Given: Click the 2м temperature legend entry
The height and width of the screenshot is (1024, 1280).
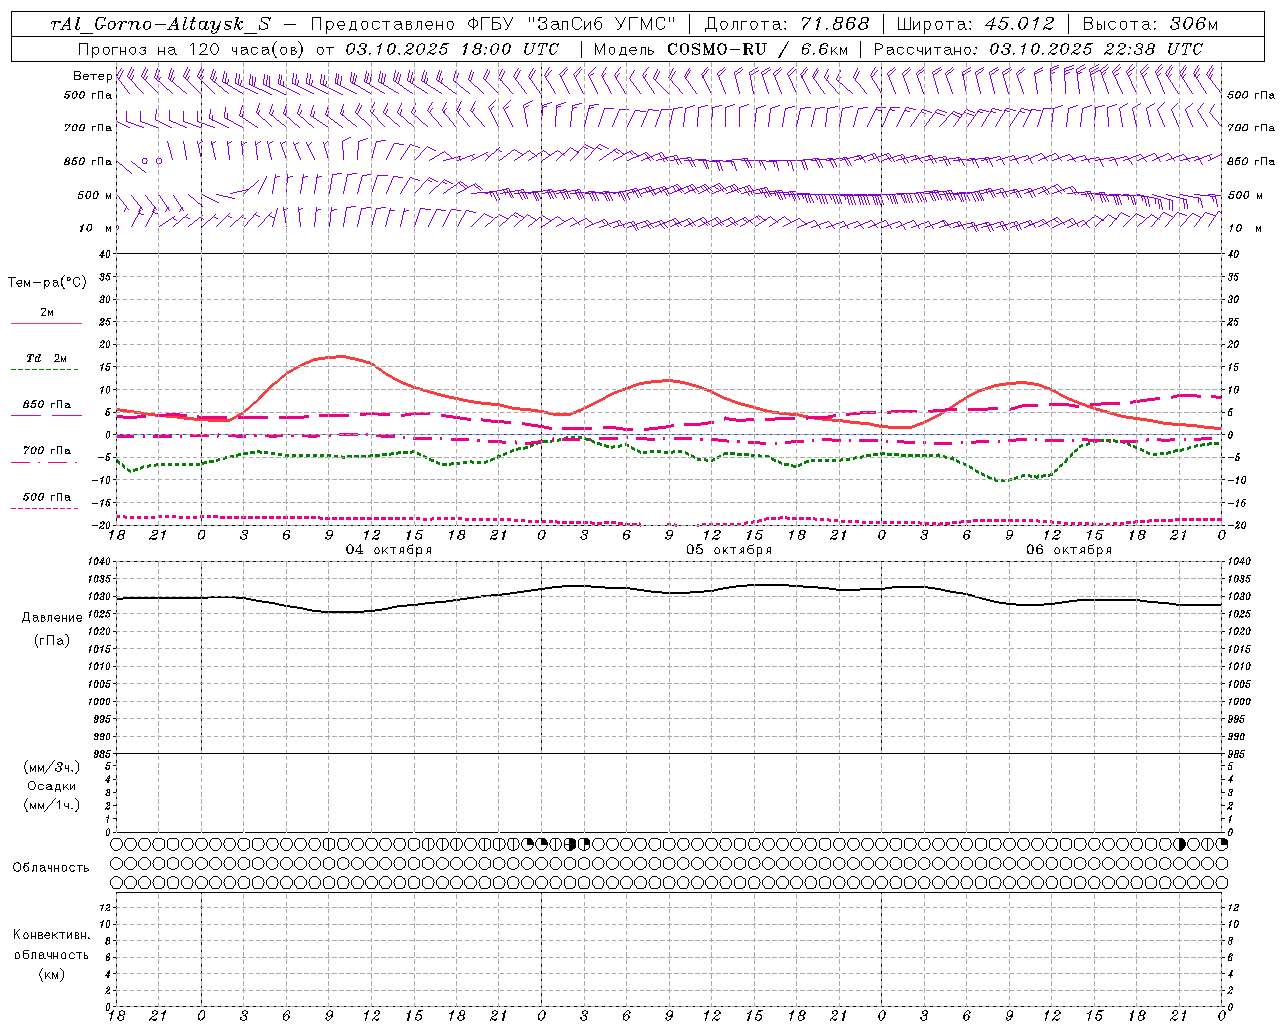Looking at the screenshot, I should (x=47, y=313).
